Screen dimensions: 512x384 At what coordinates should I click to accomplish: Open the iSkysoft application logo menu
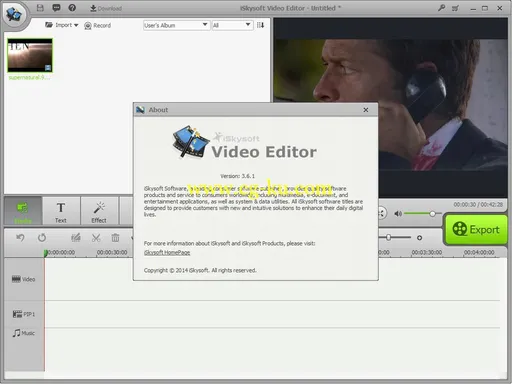point(13,14)
